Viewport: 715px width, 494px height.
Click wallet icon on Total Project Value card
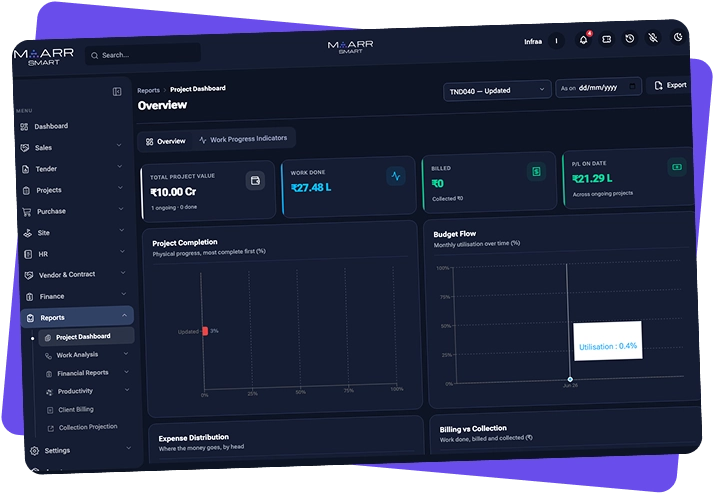pyautogui.click(x=255, y=181)
